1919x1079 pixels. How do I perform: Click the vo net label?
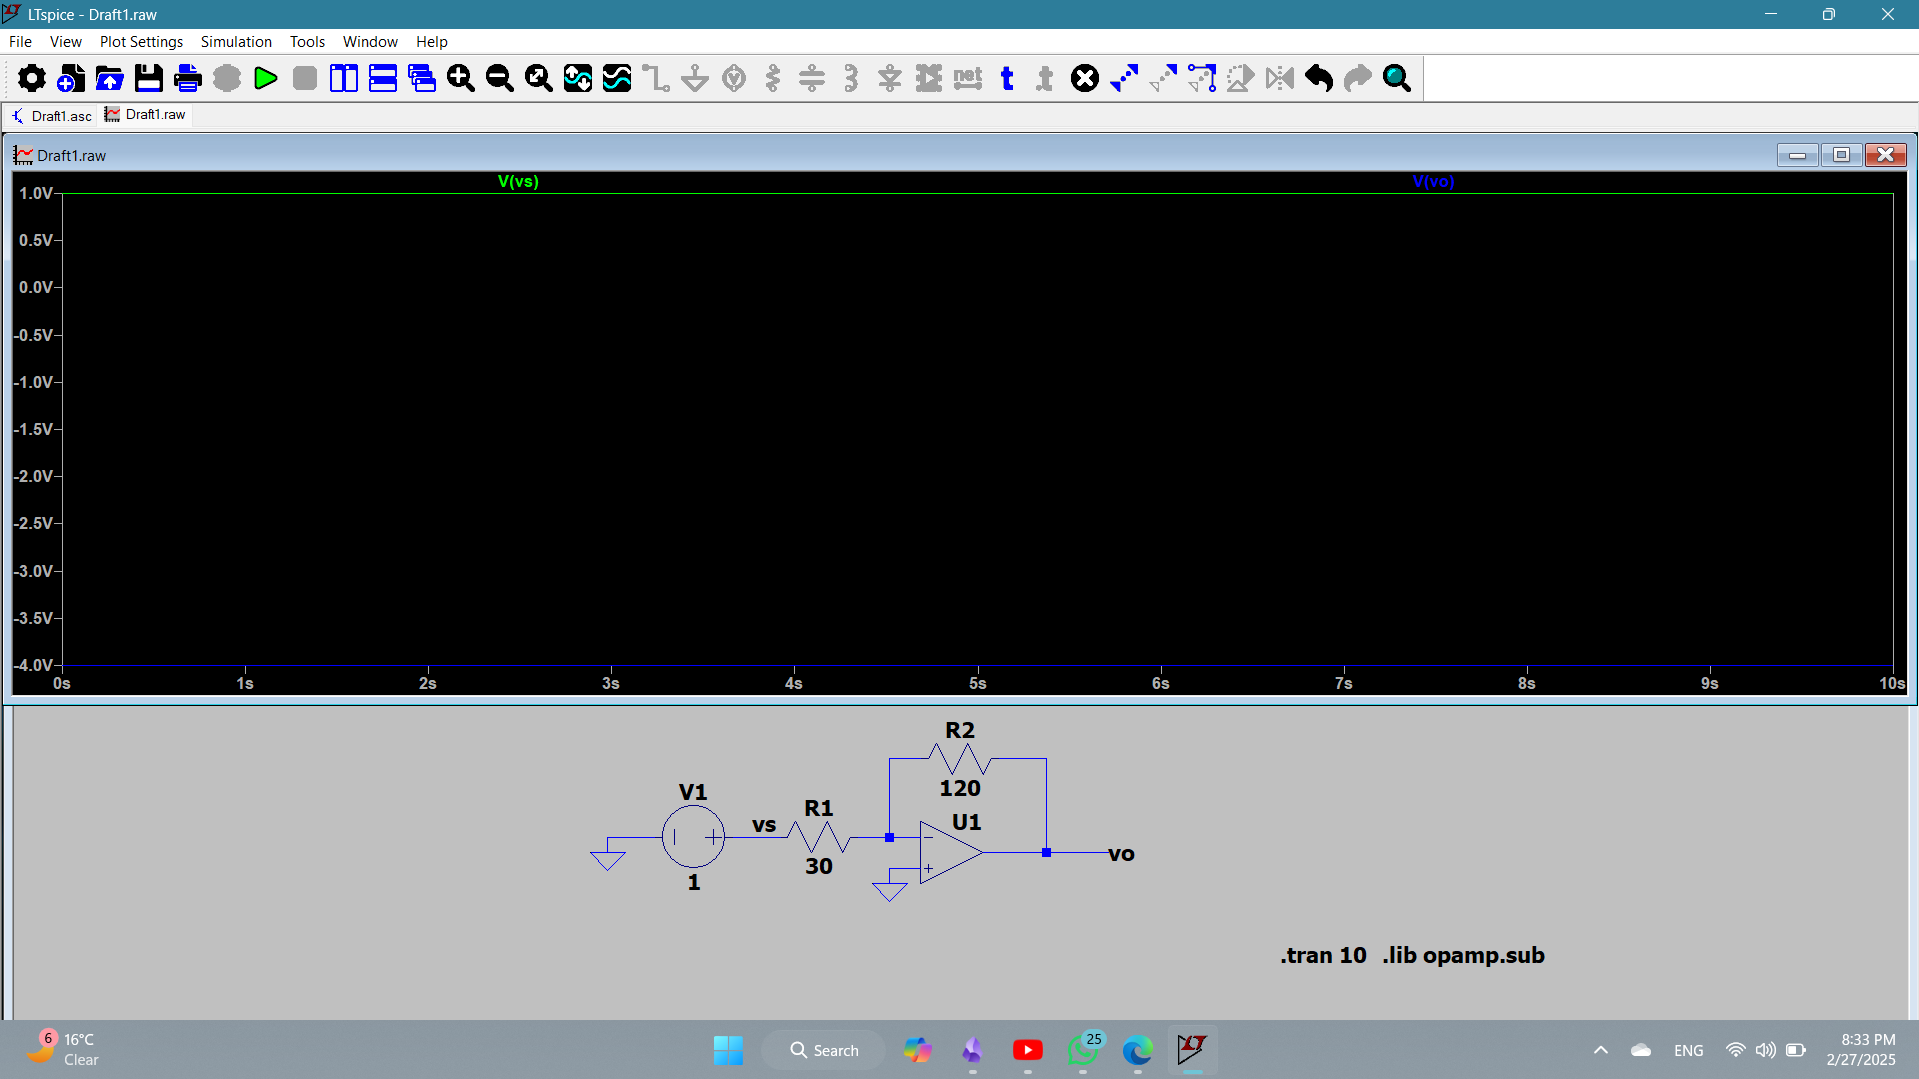[x=1121, y=854]
